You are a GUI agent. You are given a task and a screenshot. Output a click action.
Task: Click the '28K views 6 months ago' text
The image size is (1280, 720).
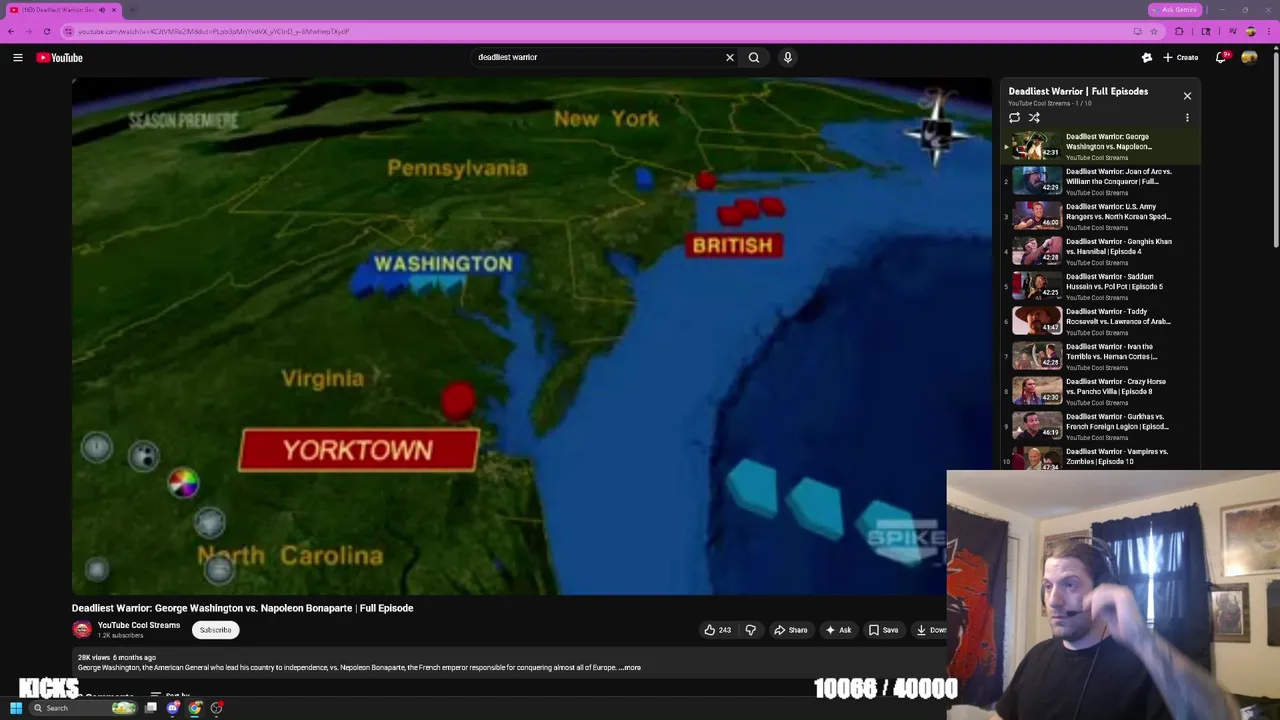[117, 658]
